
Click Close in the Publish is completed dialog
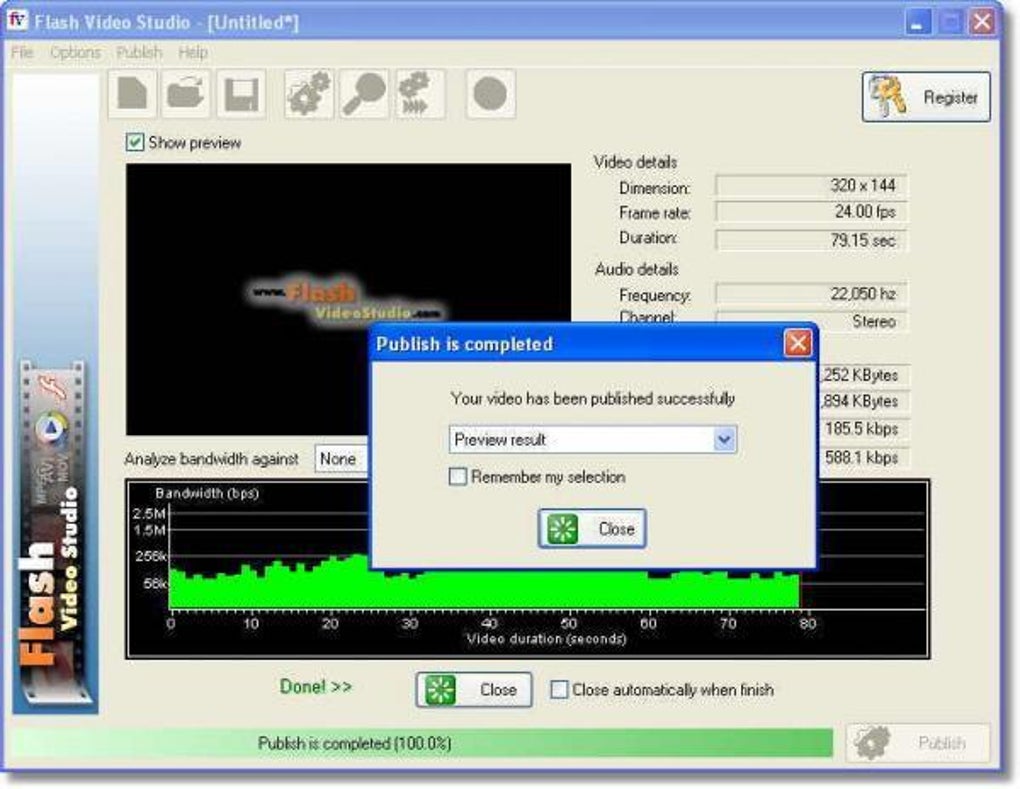592,528
